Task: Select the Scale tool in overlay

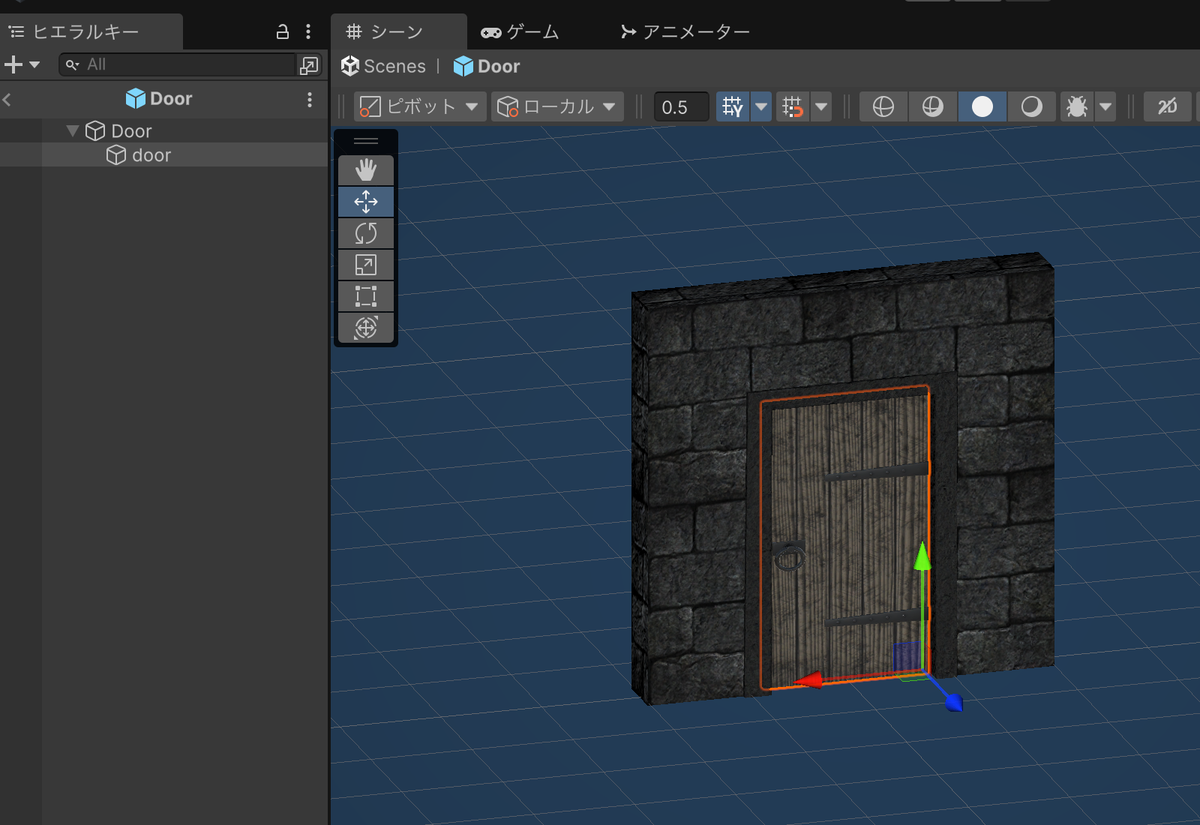Action: (366, 265)
